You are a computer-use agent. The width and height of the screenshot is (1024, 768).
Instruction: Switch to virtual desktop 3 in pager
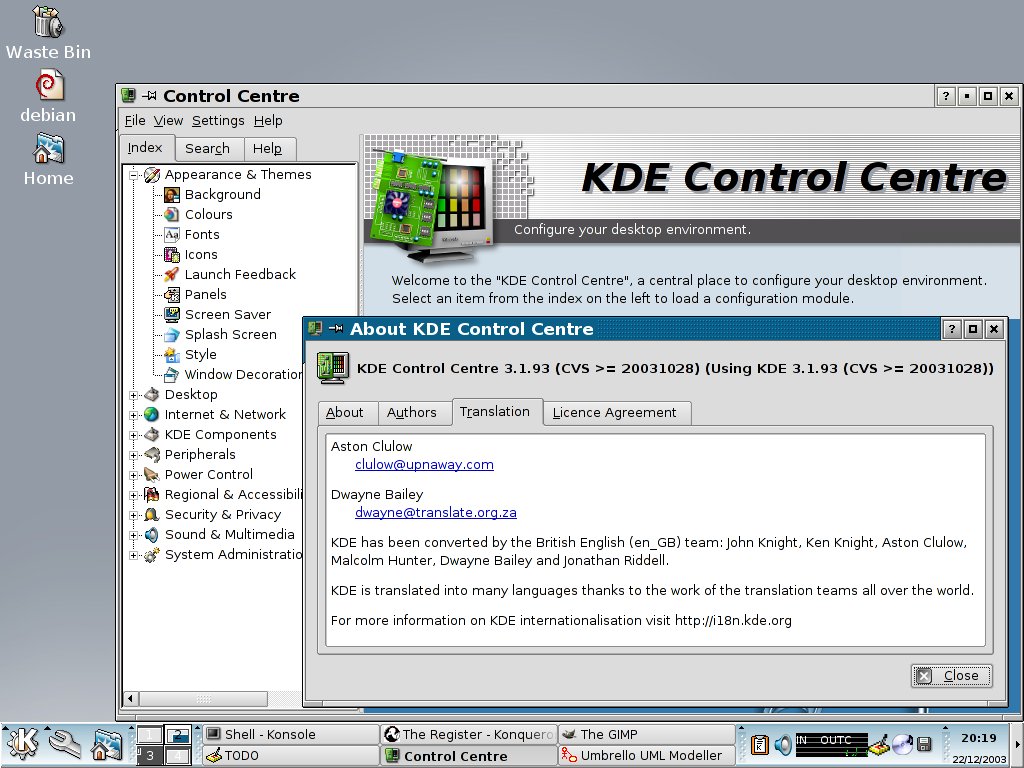point(150,756)
